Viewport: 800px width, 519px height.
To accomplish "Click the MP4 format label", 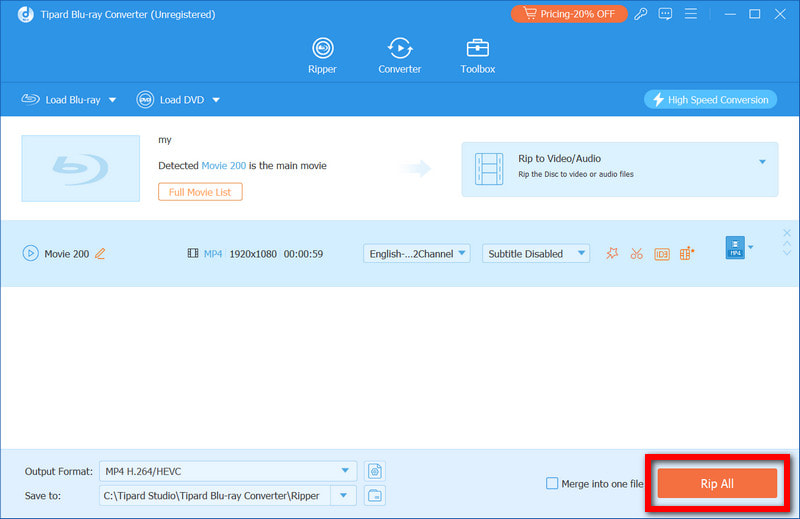I will coord(213,254).
